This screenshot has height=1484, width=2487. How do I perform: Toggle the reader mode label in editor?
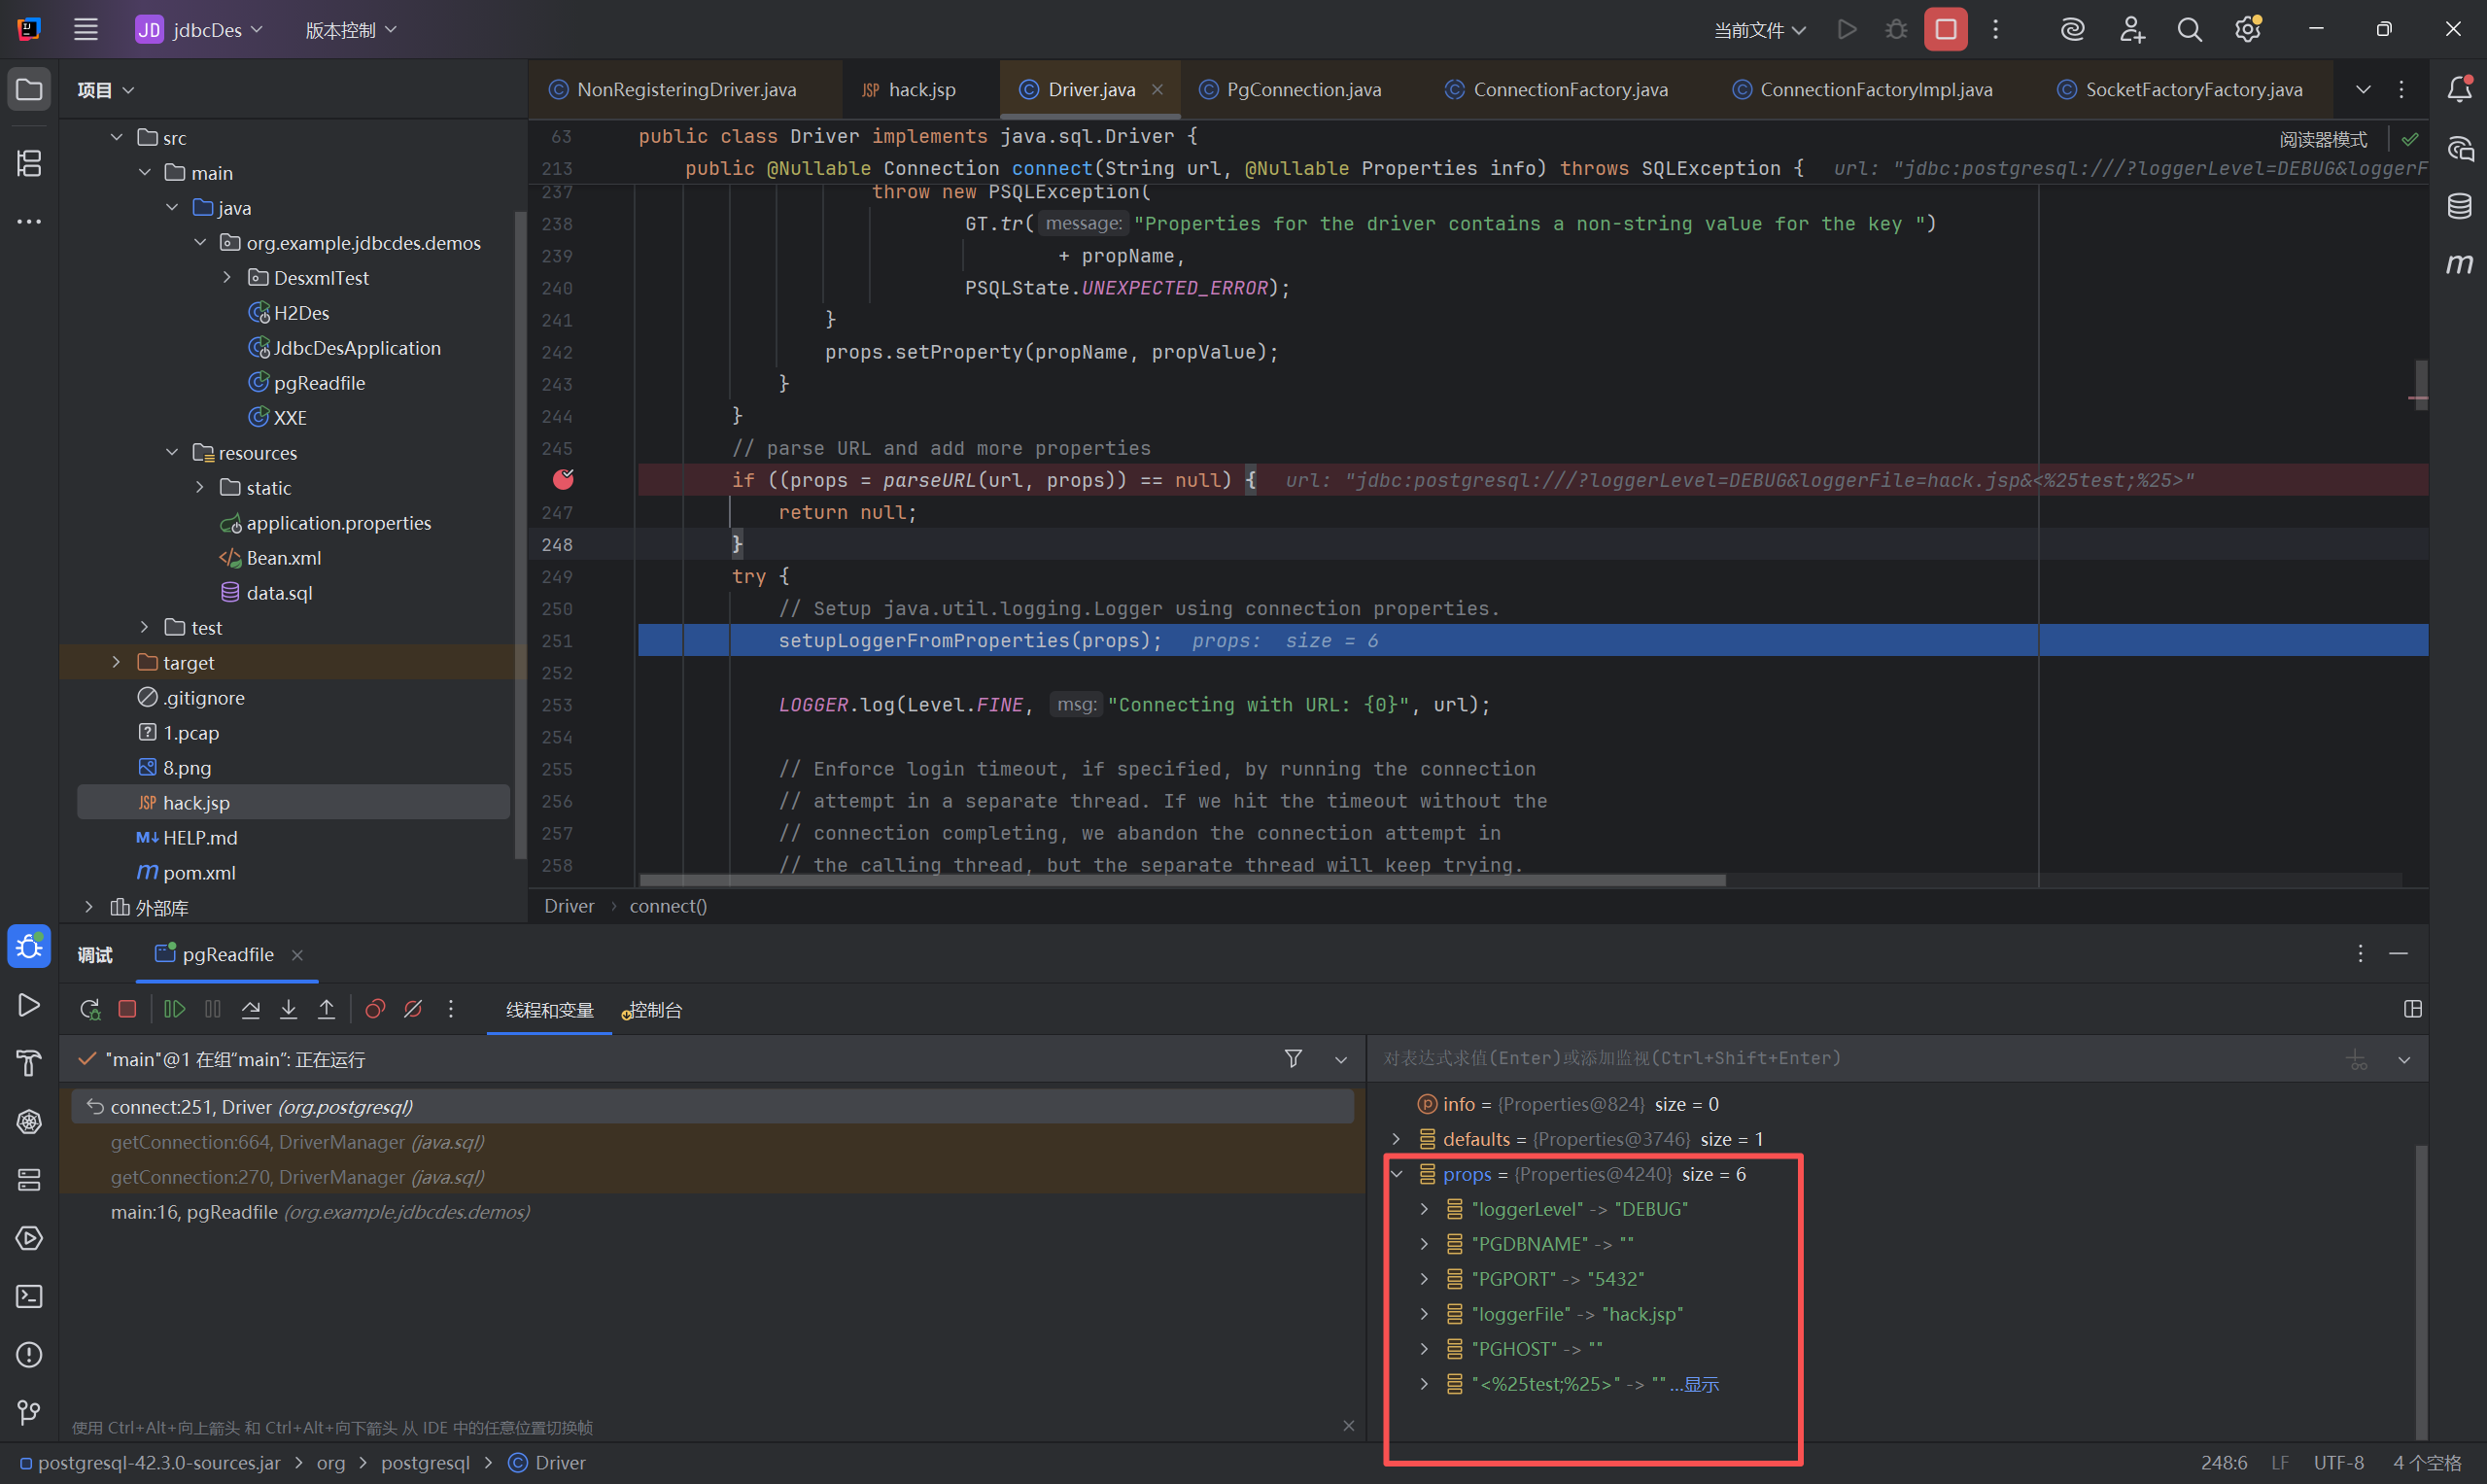(x=2322, y=139)
